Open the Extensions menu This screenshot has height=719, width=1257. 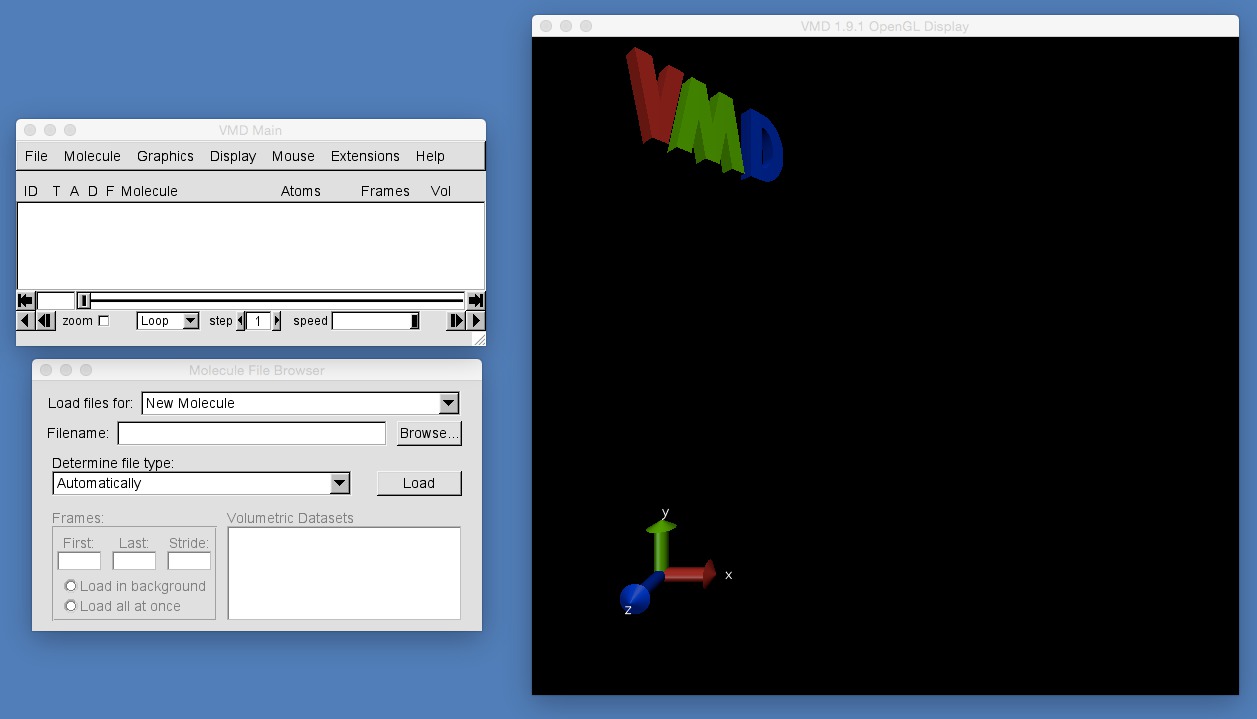[365, 156]
